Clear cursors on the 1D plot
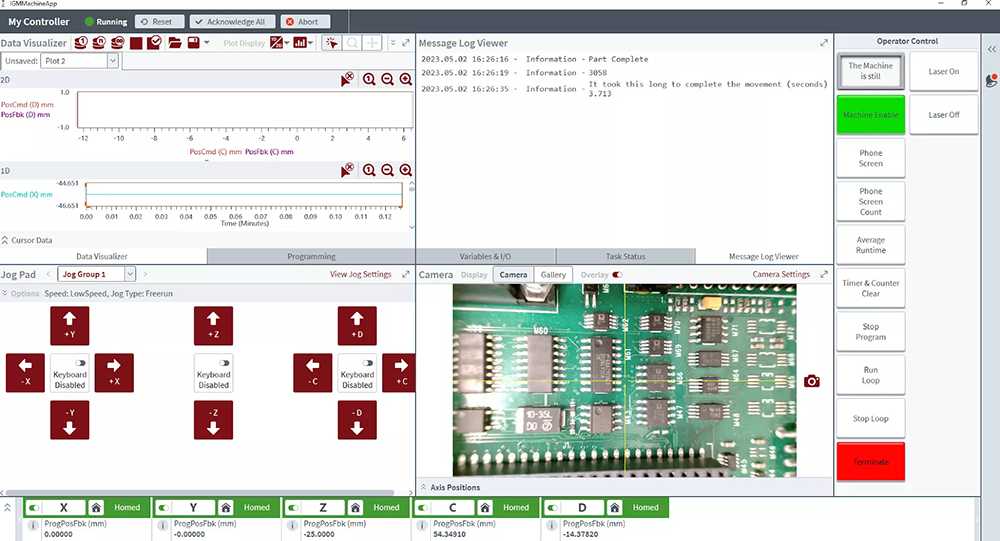The image size is (1000, 541). point(347,171)
